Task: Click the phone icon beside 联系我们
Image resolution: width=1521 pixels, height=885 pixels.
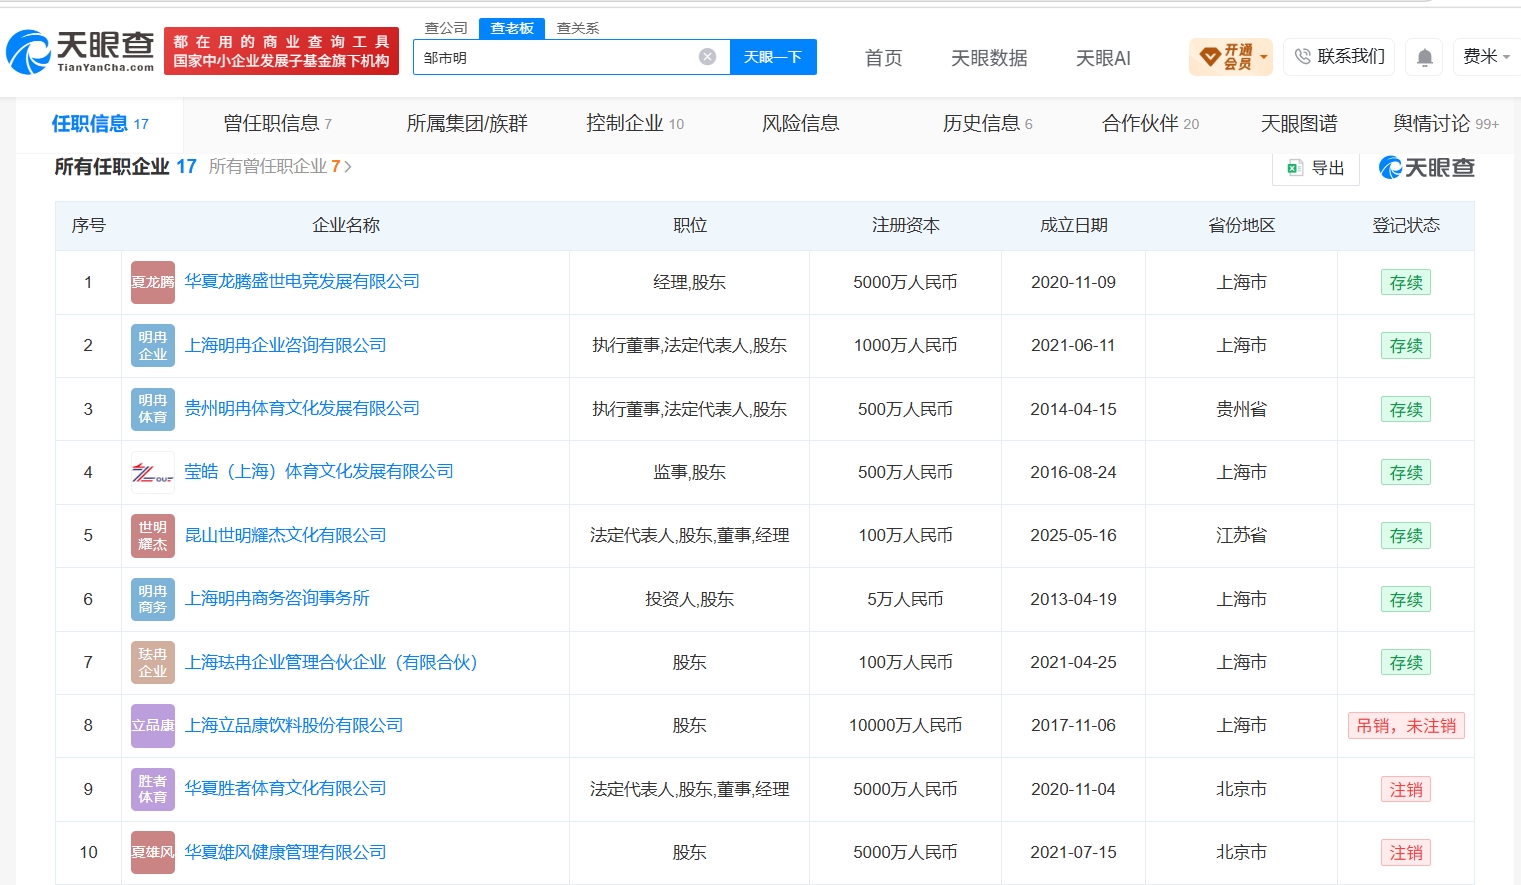Action: (1302, 57)
